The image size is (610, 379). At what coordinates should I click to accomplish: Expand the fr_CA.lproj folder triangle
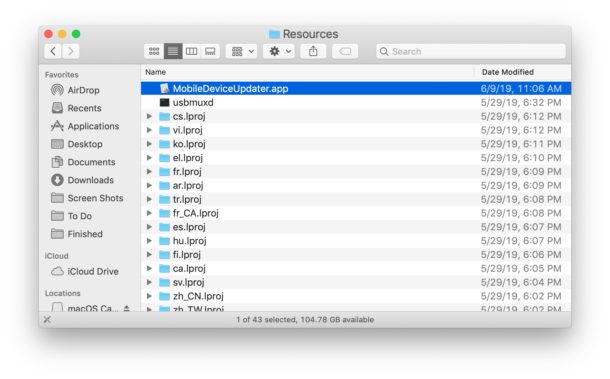(149, 213)
